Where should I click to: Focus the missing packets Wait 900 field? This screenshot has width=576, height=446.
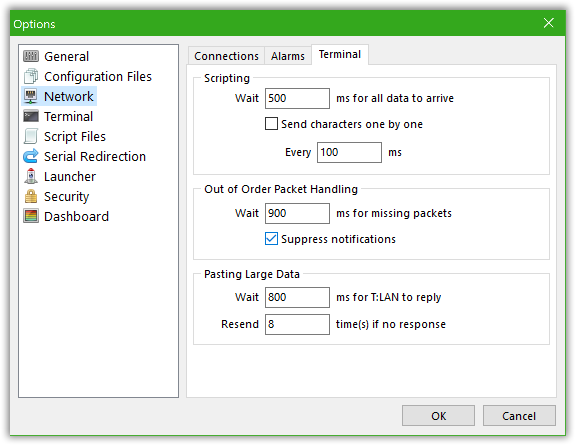(x=297, y=213)
